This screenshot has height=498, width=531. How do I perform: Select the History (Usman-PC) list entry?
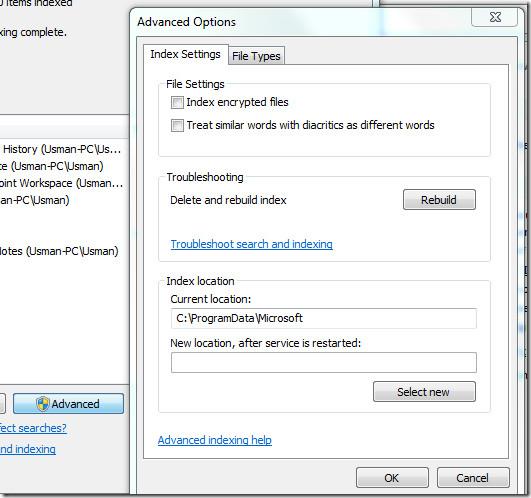click(x=61, y=149)
